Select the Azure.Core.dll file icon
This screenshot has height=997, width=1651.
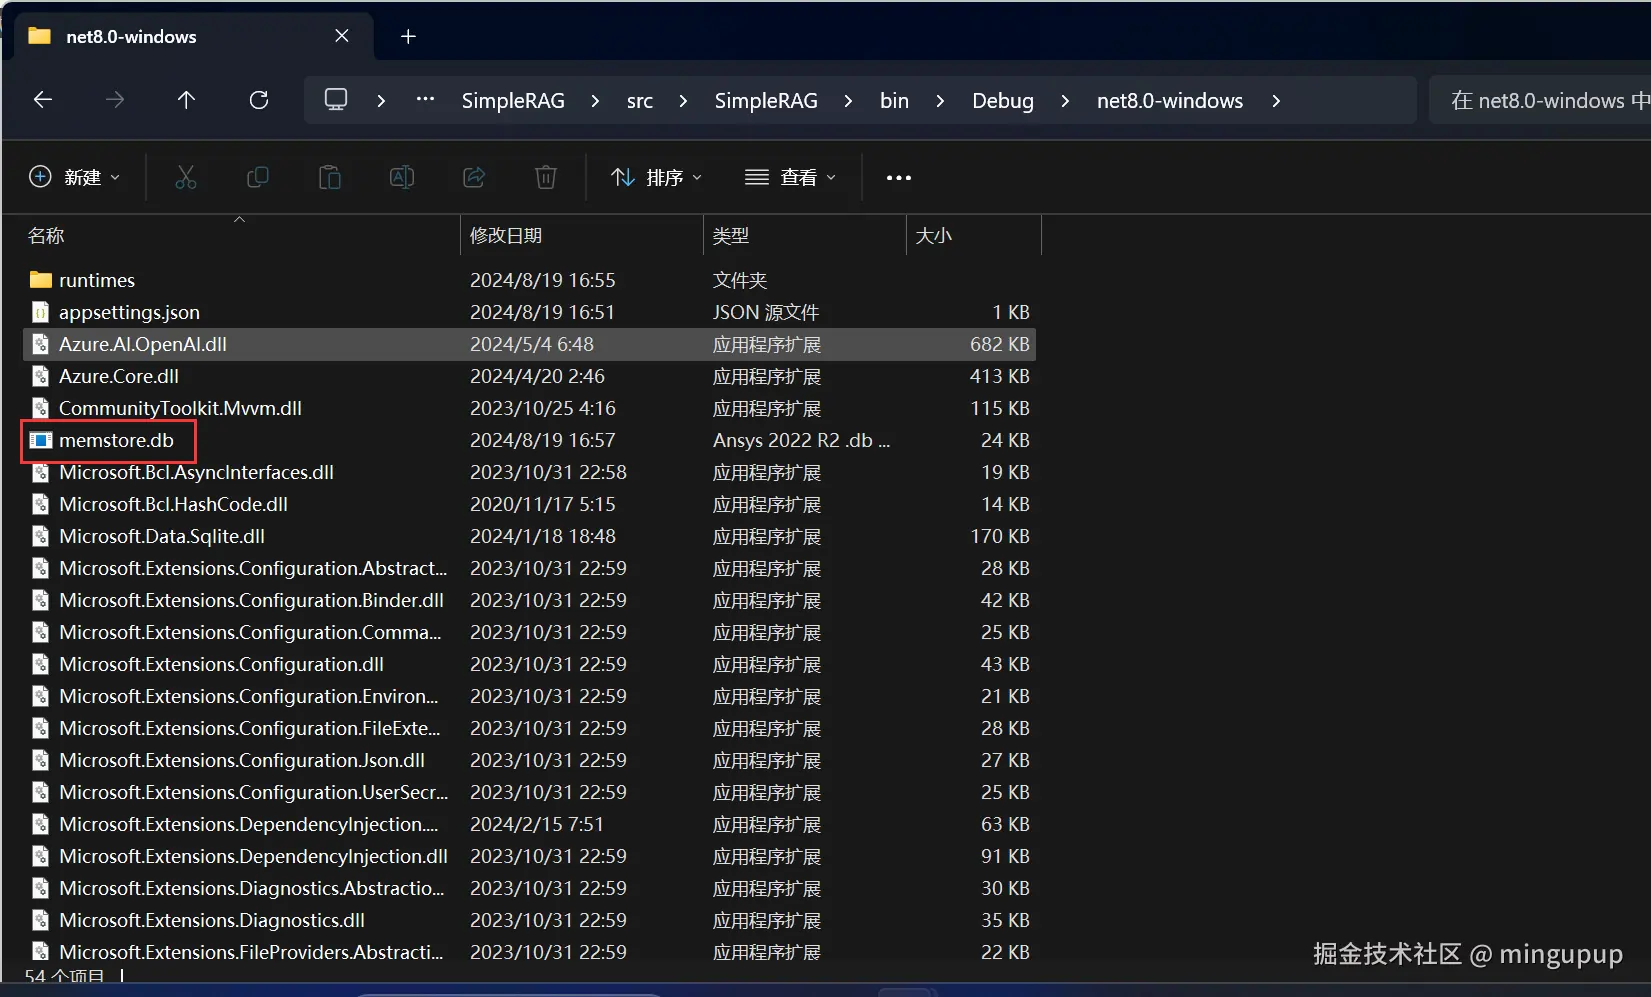tap(40, 376)
